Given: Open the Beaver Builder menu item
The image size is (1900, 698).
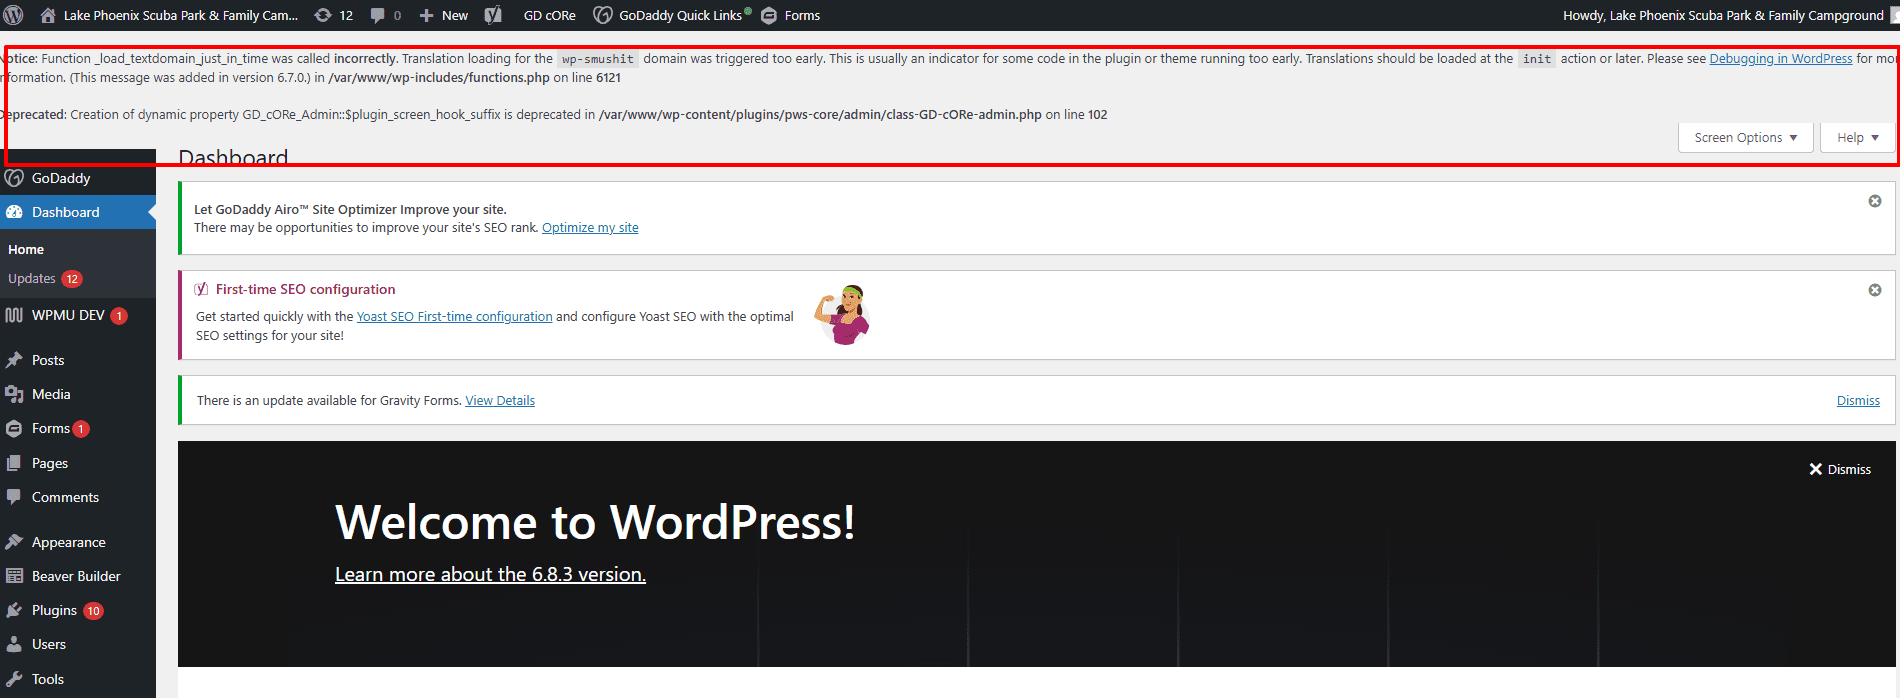Looking at the screenshot, I should click(x=78, y=576).
